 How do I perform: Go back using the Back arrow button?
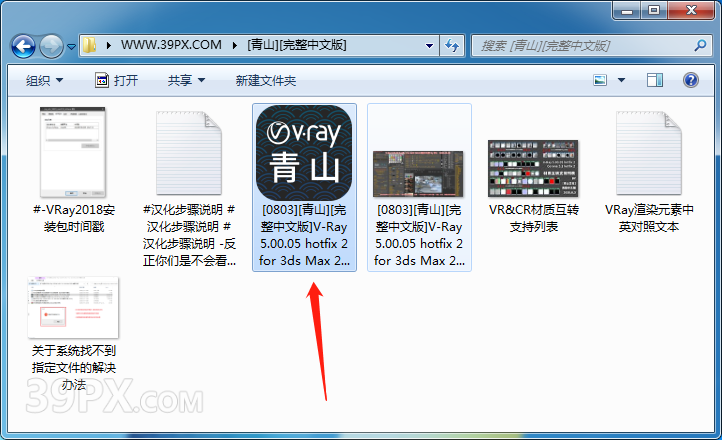pos(23,46)
